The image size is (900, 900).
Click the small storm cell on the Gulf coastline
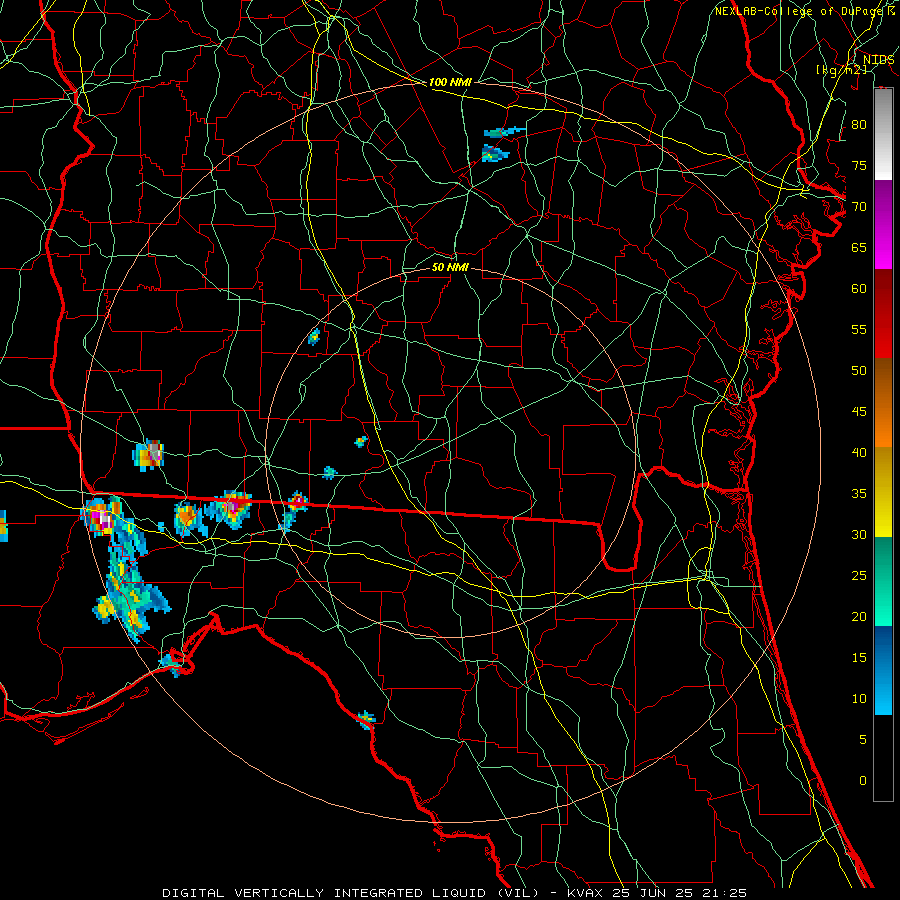point(366,719)
